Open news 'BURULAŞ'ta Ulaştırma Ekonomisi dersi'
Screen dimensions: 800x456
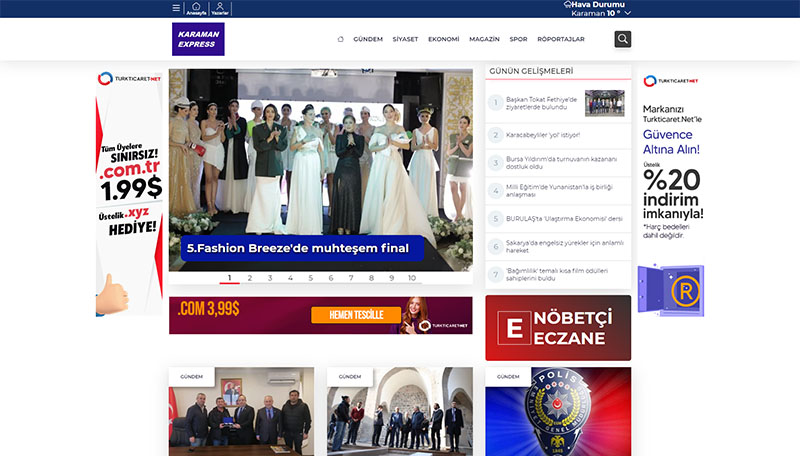click(x=564, y=219)
